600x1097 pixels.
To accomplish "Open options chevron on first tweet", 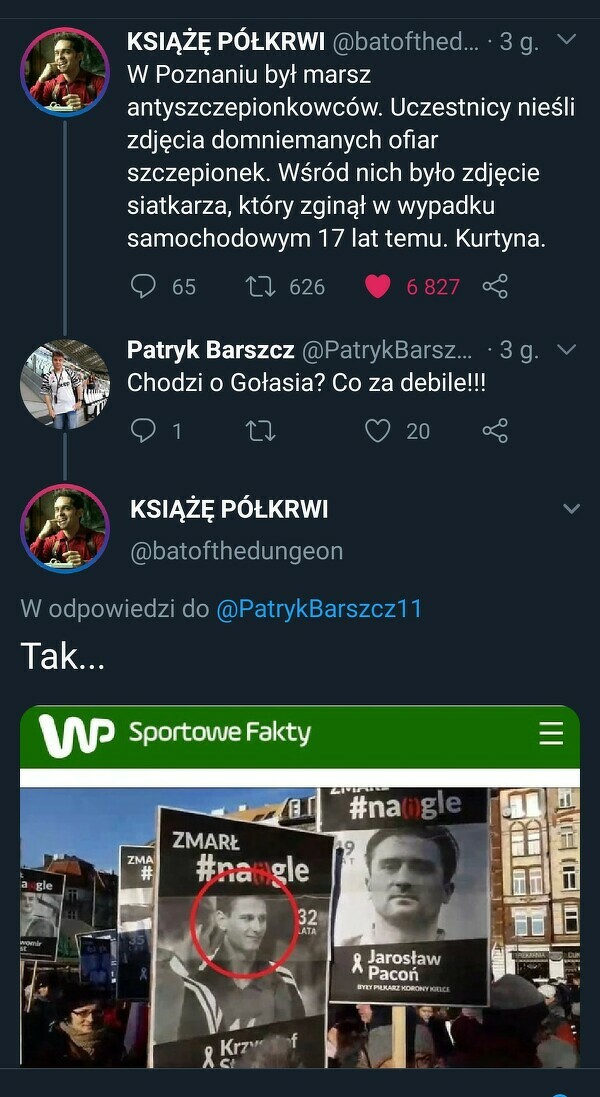I will point(566,40).
